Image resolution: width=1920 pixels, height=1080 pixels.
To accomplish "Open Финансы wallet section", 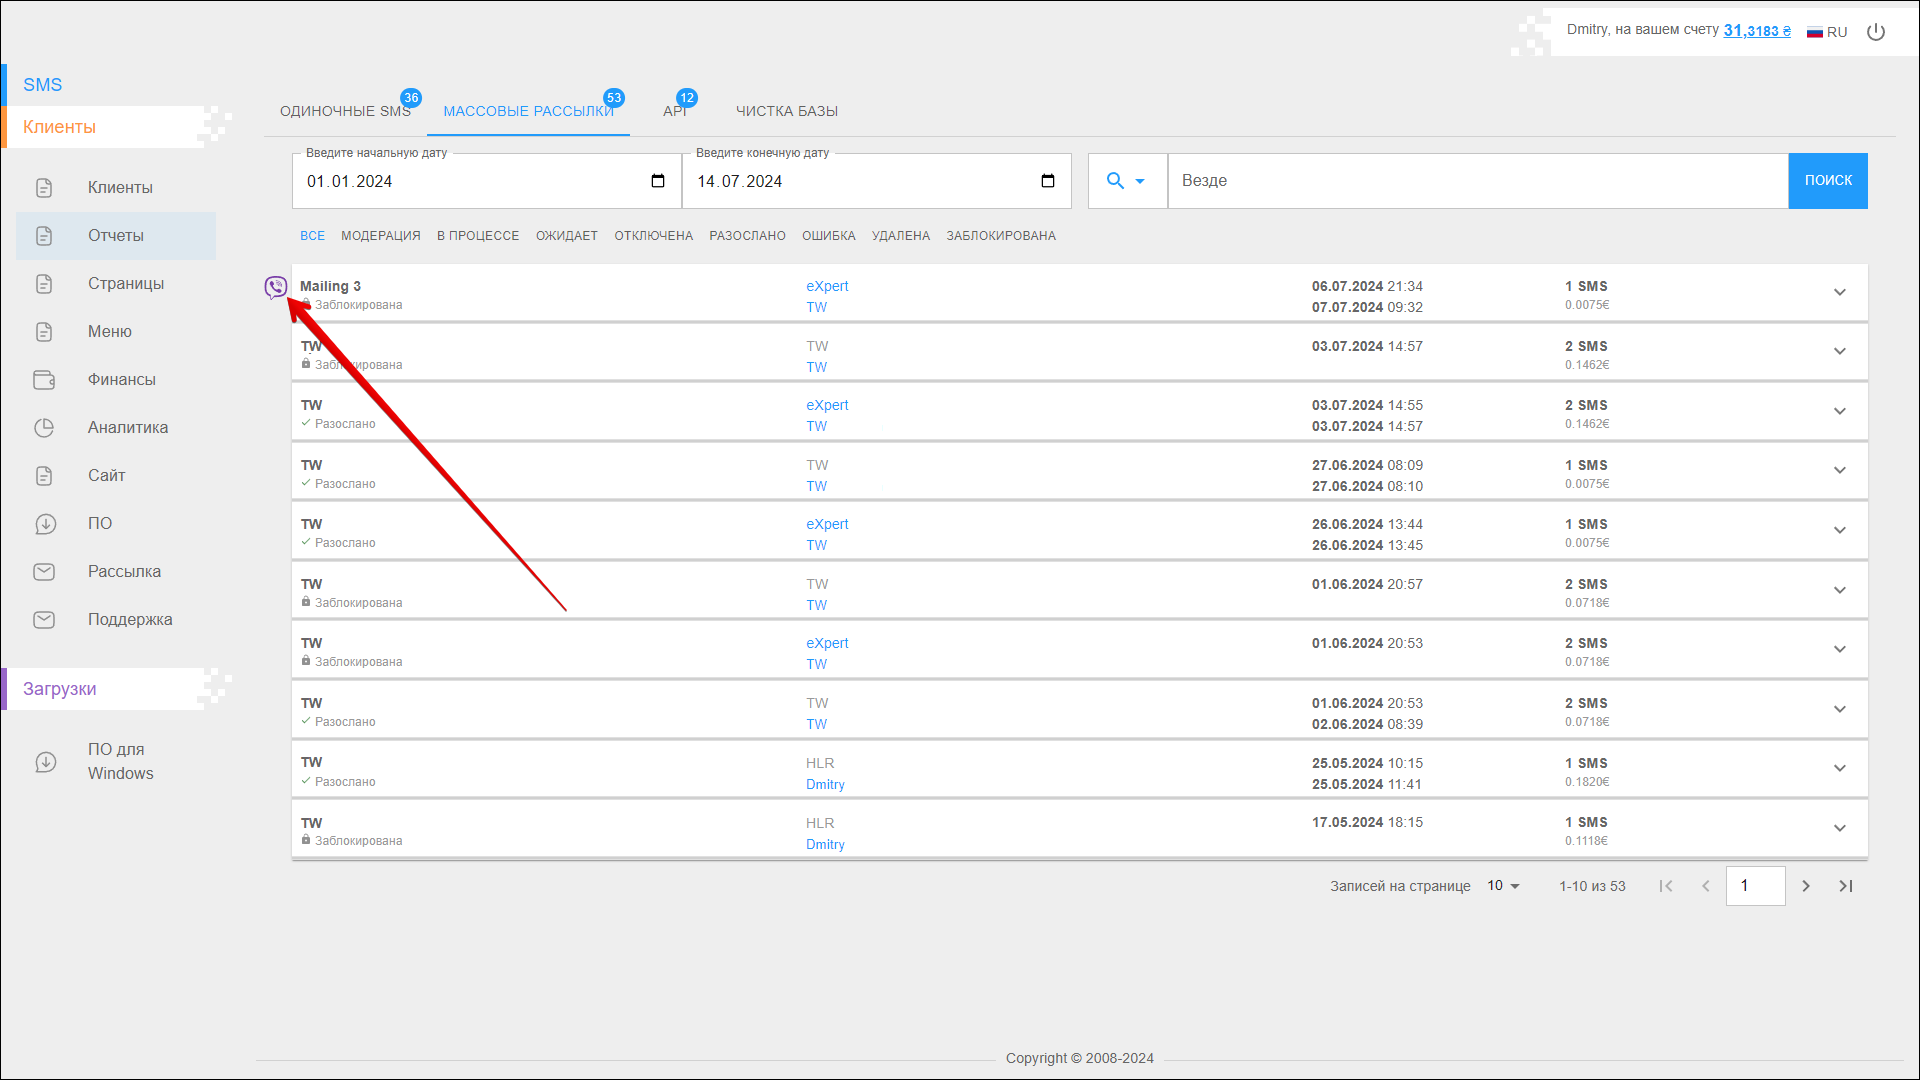I will 121,380.
